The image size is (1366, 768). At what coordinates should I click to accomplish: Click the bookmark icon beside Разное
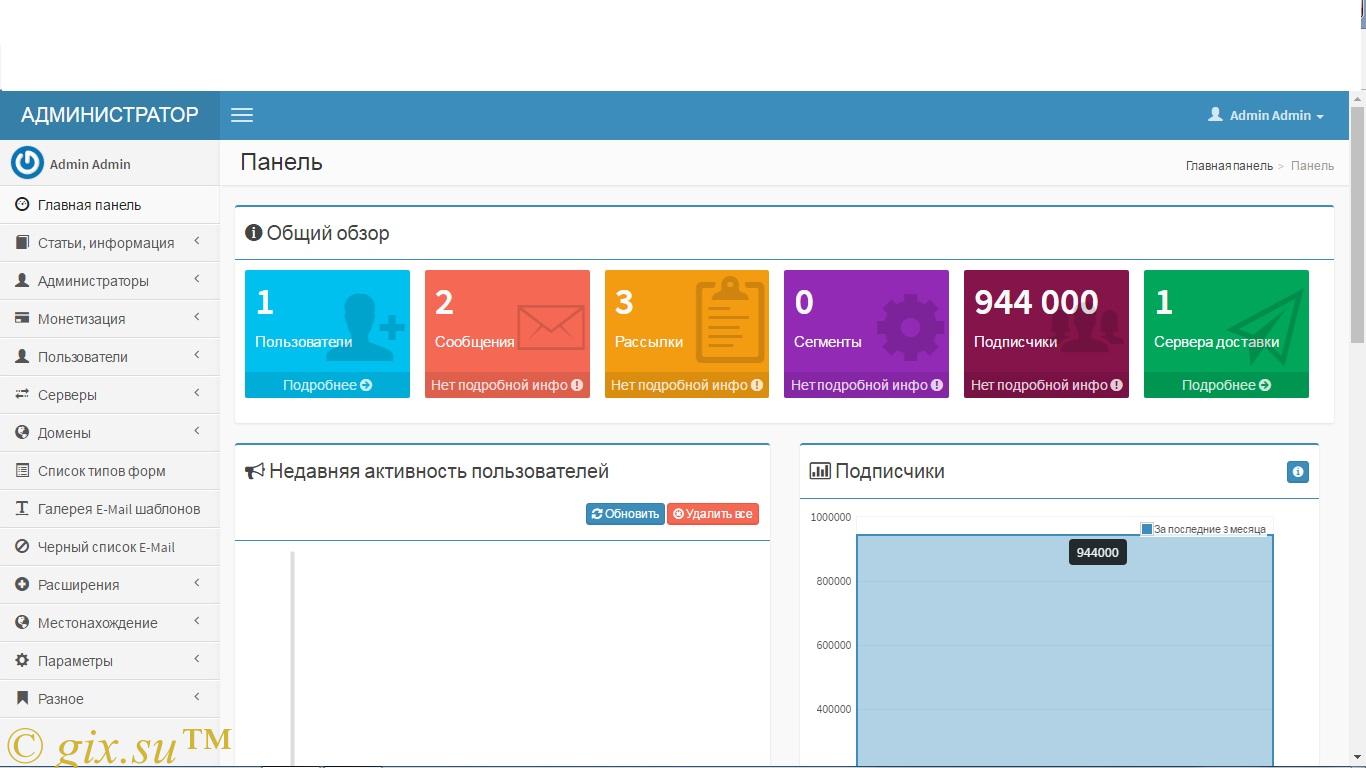tap(22, 698)
